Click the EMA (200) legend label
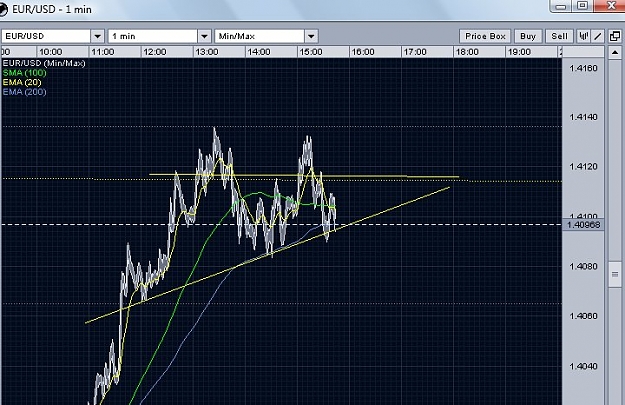The image size is (625, 405). click(x=24, y=92)
